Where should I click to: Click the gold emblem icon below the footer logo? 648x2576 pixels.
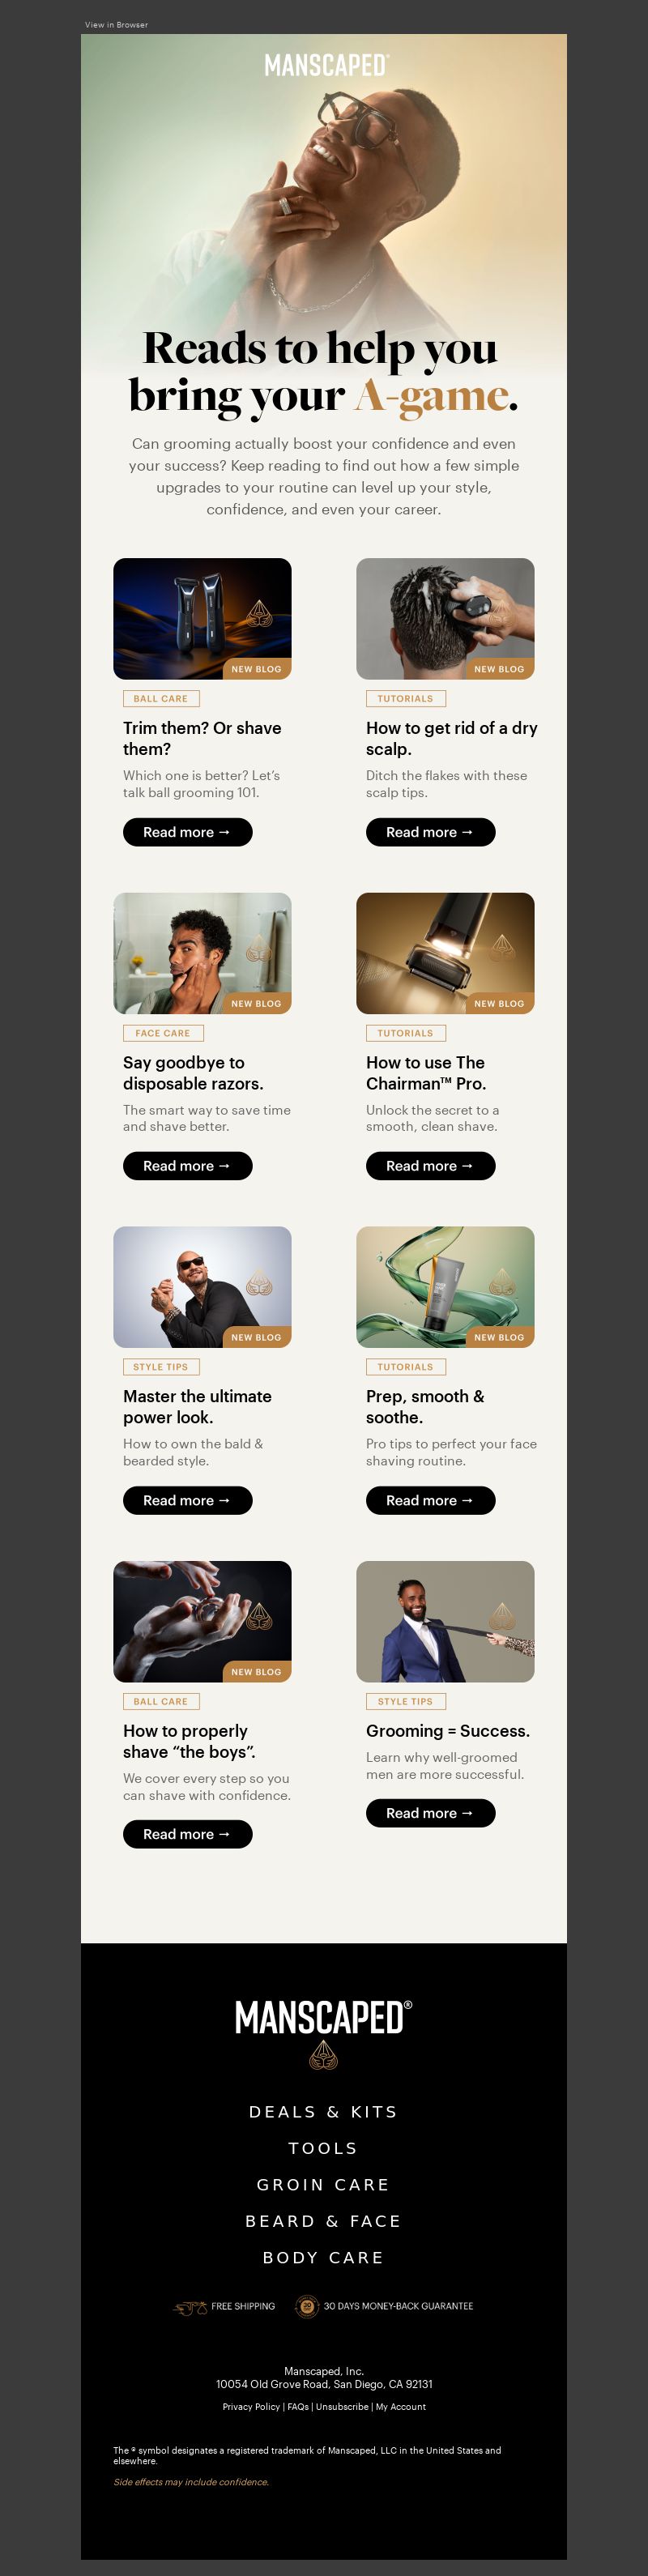click(x=323, y=2056)
